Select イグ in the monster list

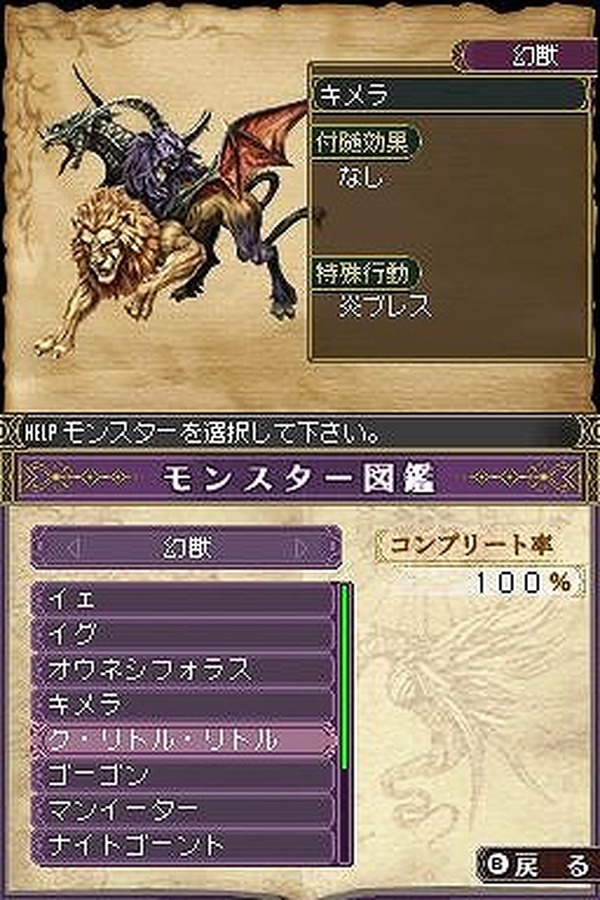coord(183,633)
